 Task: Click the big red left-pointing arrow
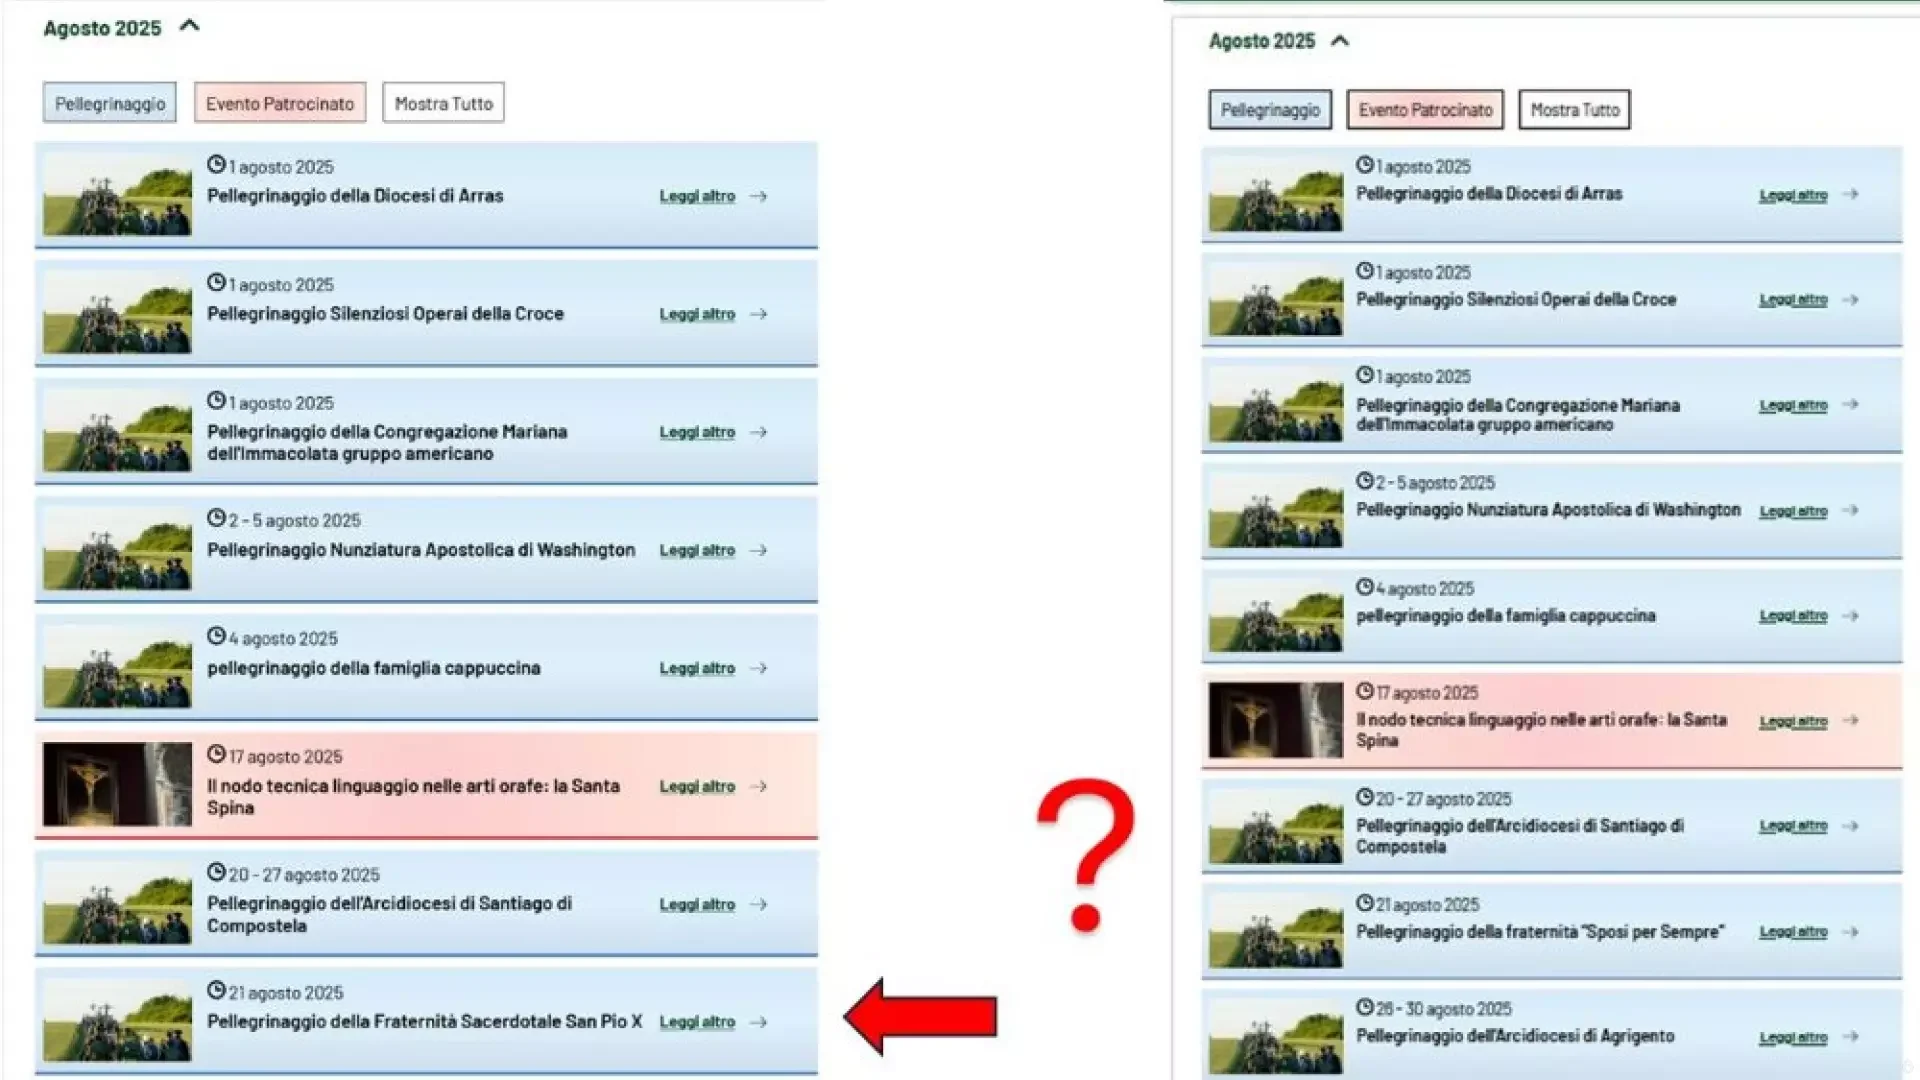pos(920,1016)
